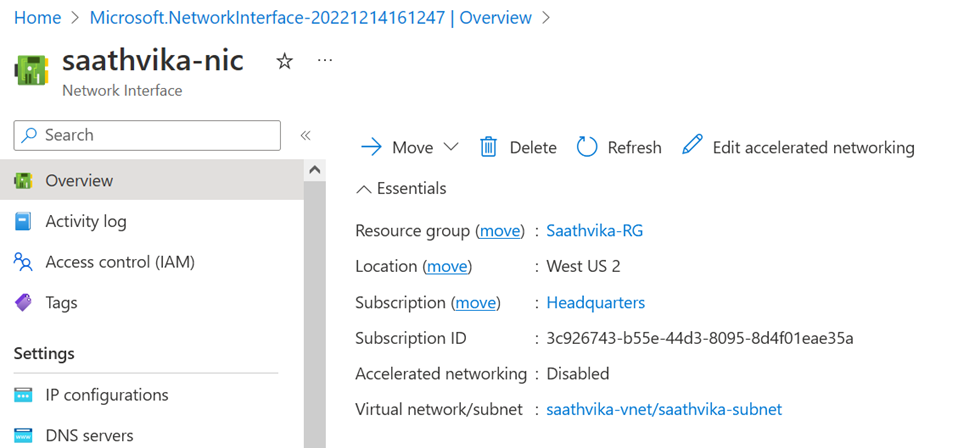Image resolution: width=975 pixels, height=448 pixels.
Task: Click the IP configurations icon
Action: pyautogui.click(x=23, y=395)
